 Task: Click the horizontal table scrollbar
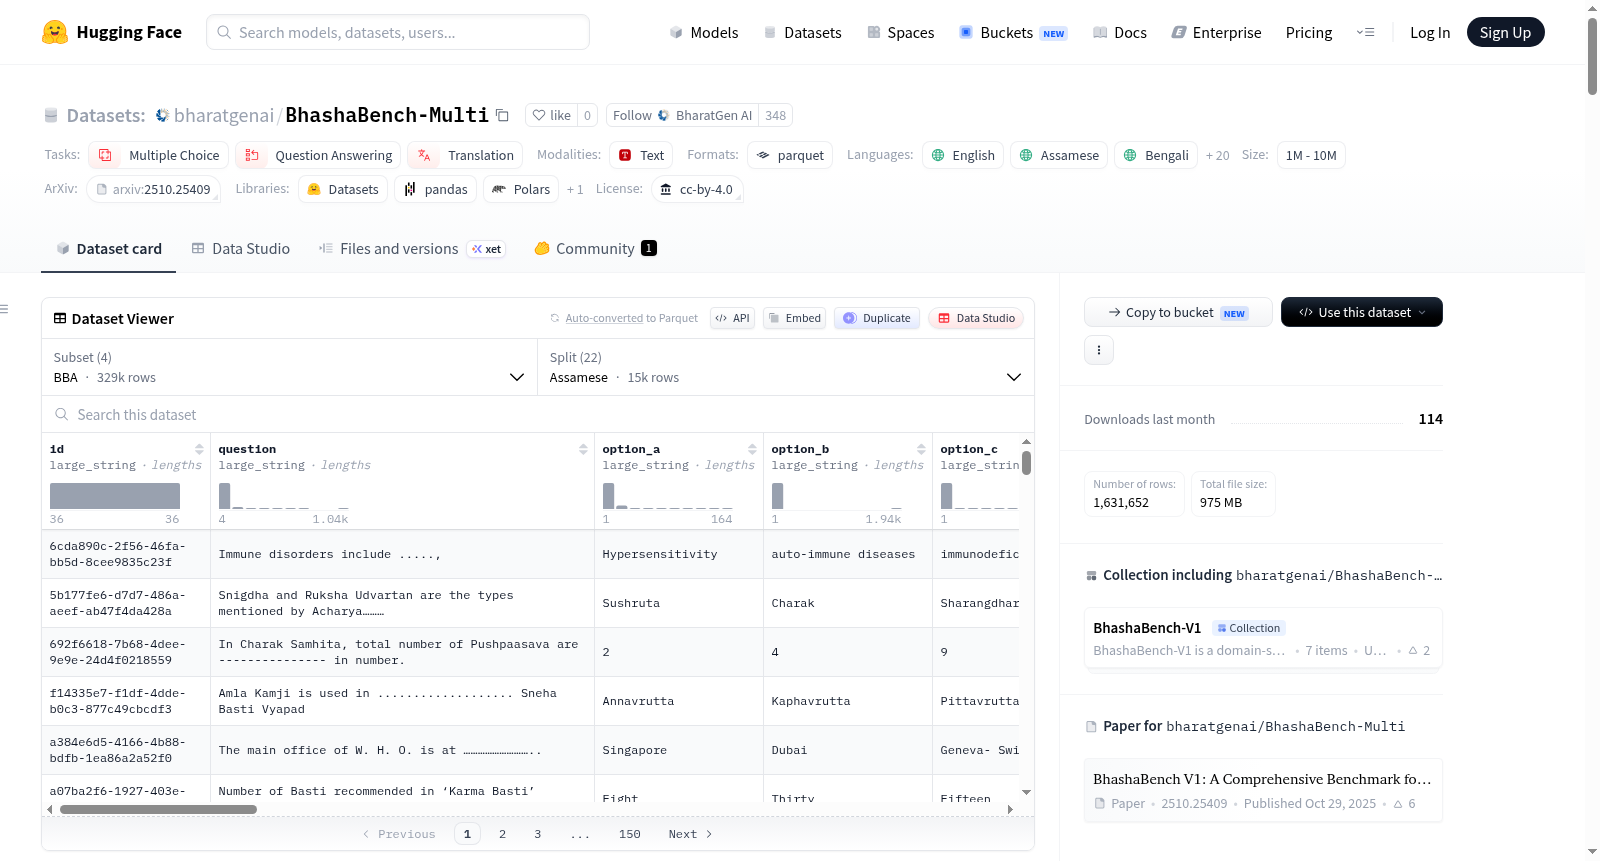(x=158, y=809)
